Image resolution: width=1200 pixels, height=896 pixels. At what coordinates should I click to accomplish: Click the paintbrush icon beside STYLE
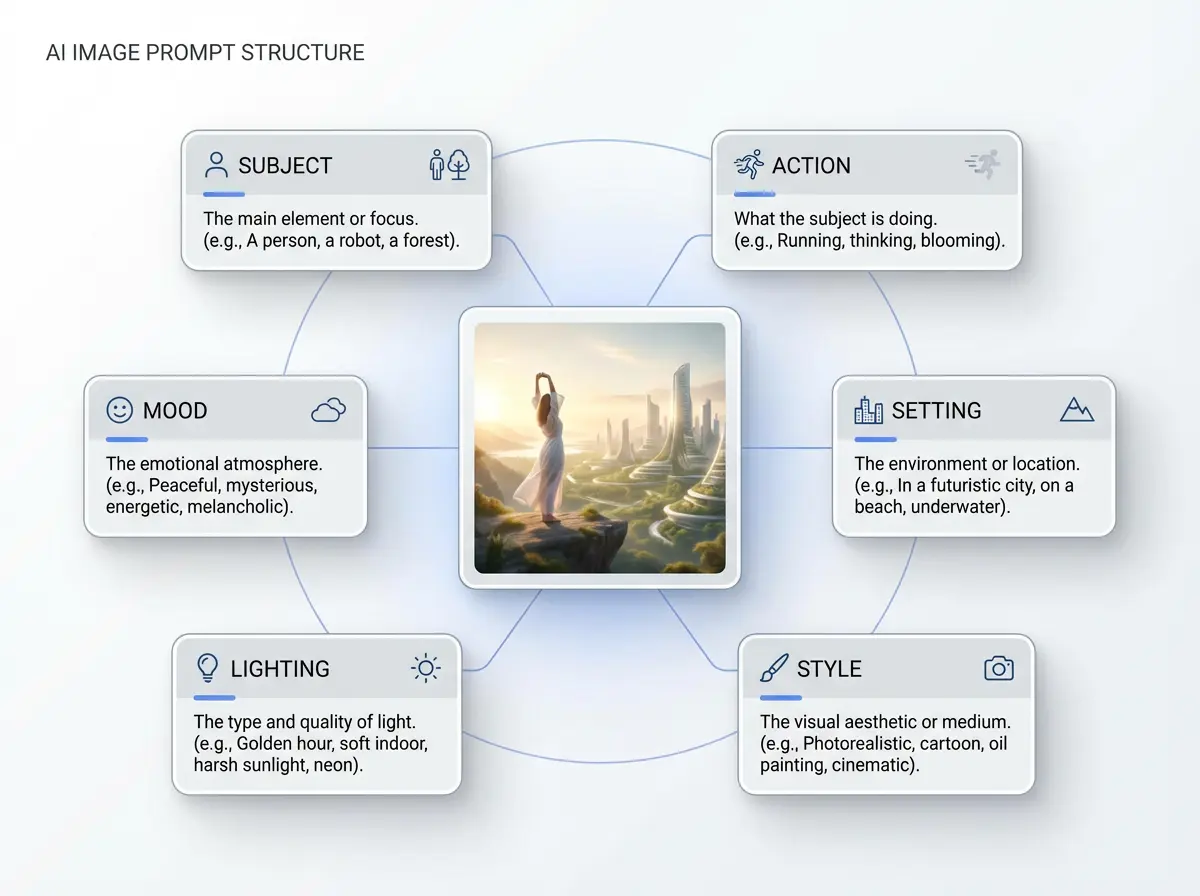(774, 668)
